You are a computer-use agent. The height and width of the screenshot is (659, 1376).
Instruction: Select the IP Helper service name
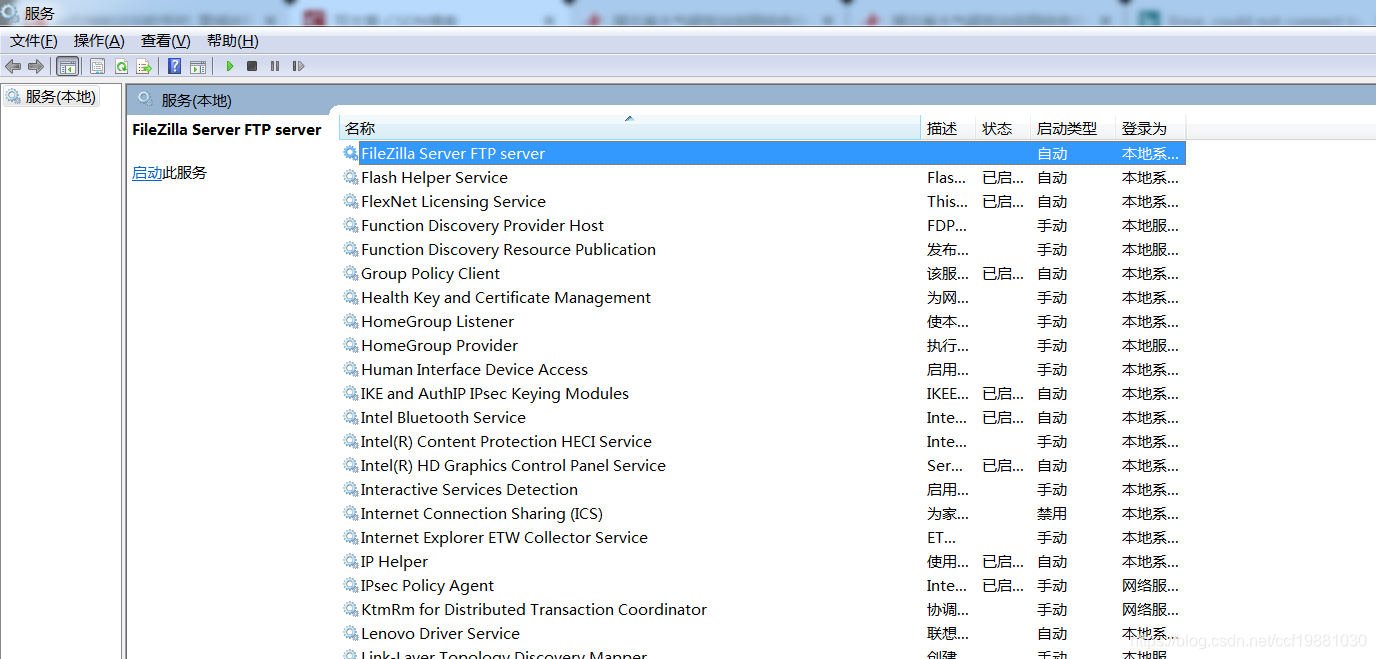(x=394, y=561)
